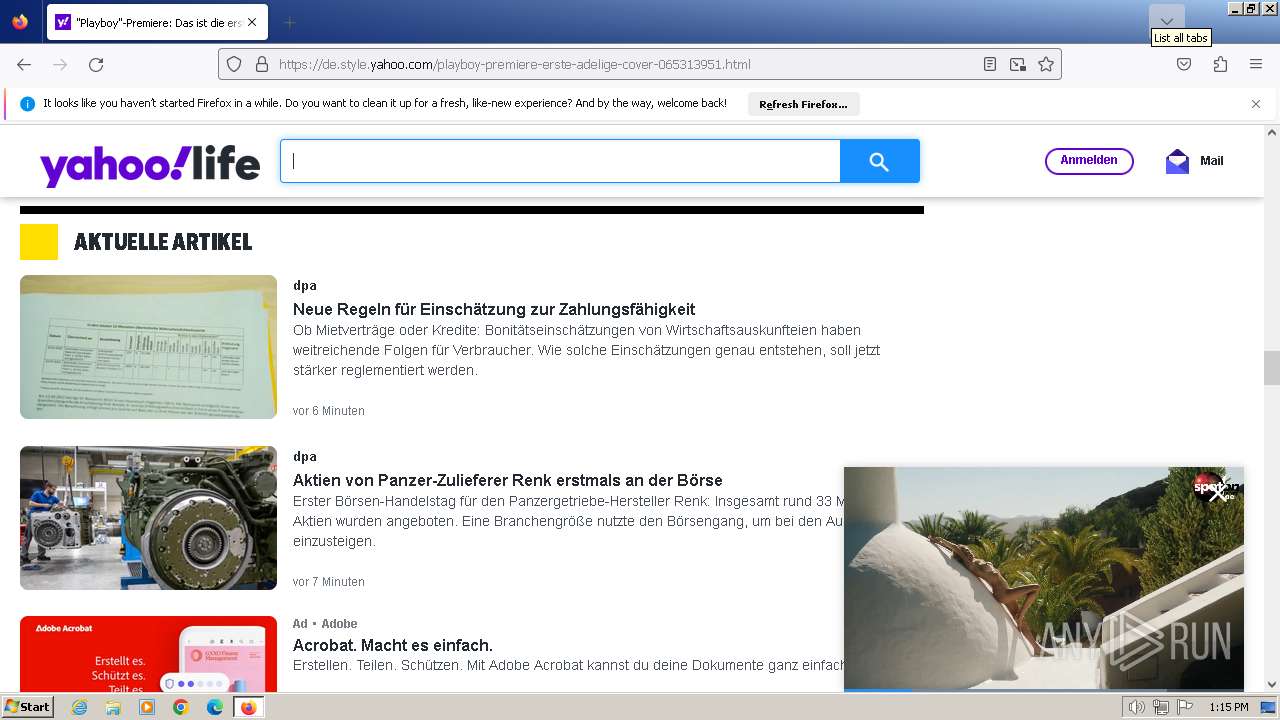Open Extensions puzzle icon
Screen dimensions: 1280x720
coord(1220,64)
